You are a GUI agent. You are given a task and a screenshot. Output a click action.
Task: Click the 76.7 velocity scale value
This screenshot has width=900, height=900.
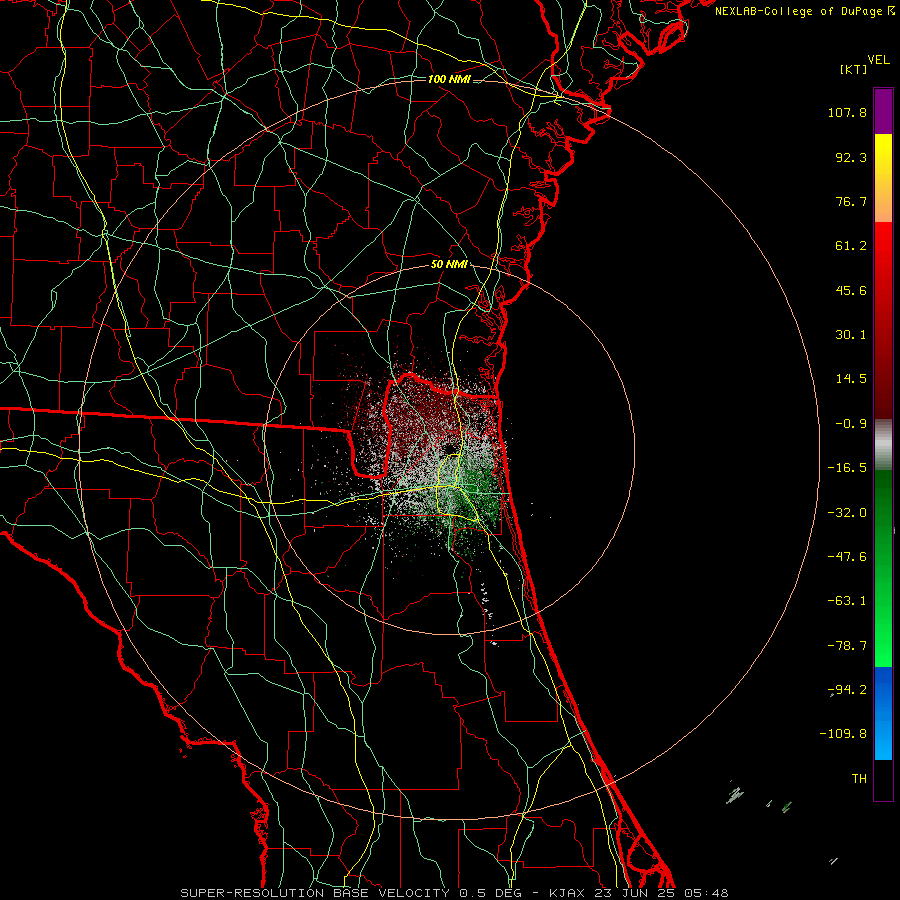pyautogui.click(x=851, y=201)
